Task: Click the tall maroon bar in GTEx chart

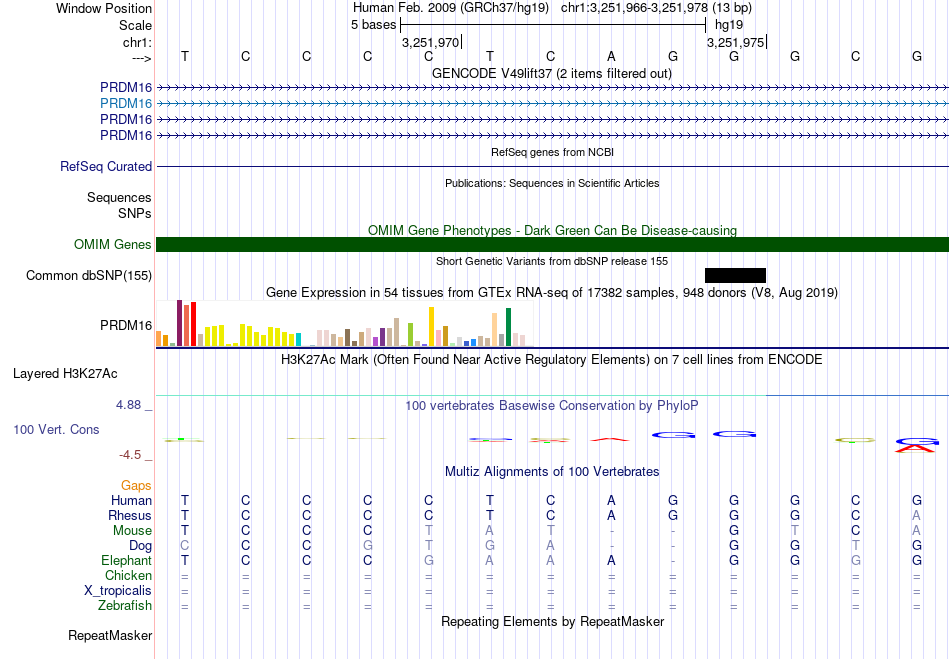Action: point(179,323)
